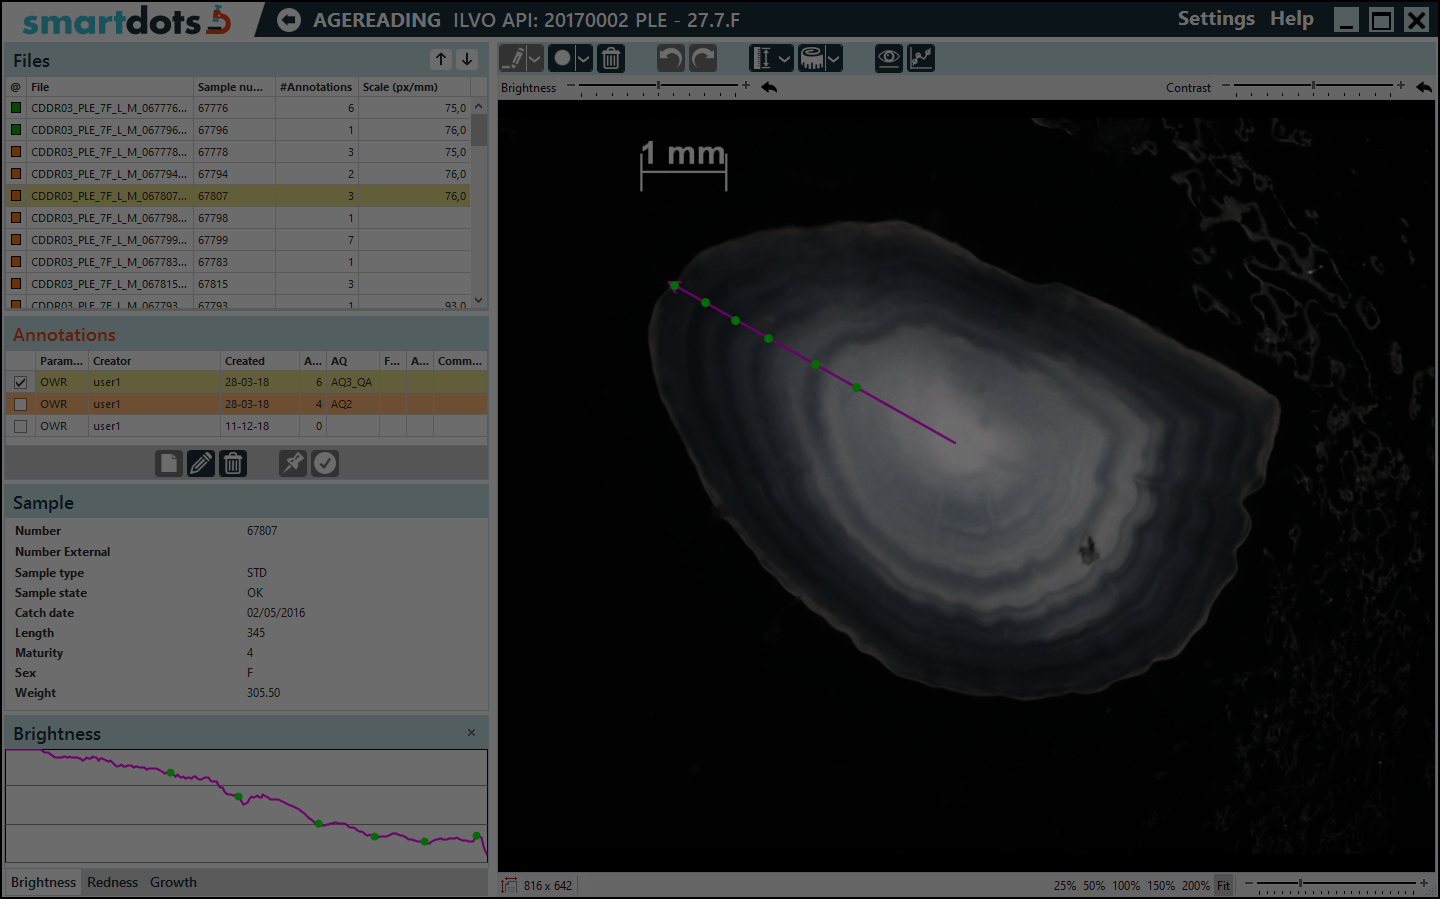Screen dimensions: 1440x899
Task: Delete annotation using trash icon below list
Action: click(x=233, y=464)
